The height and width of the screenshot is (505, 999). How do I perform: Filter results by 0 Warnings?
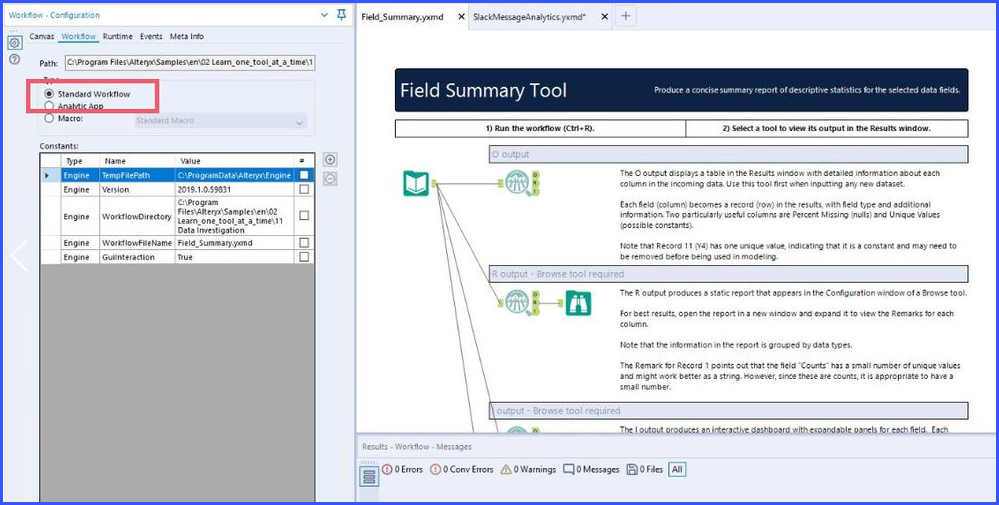click(x=528, y=469)
